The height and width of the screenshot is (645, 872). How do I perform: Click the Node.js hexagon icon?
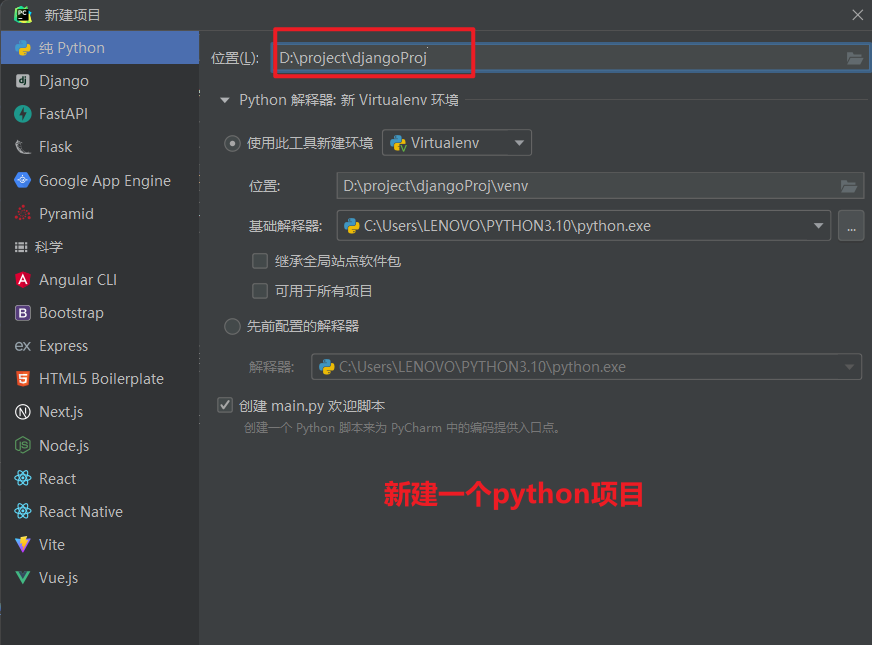pyautogui.click(x=23, y=445)
